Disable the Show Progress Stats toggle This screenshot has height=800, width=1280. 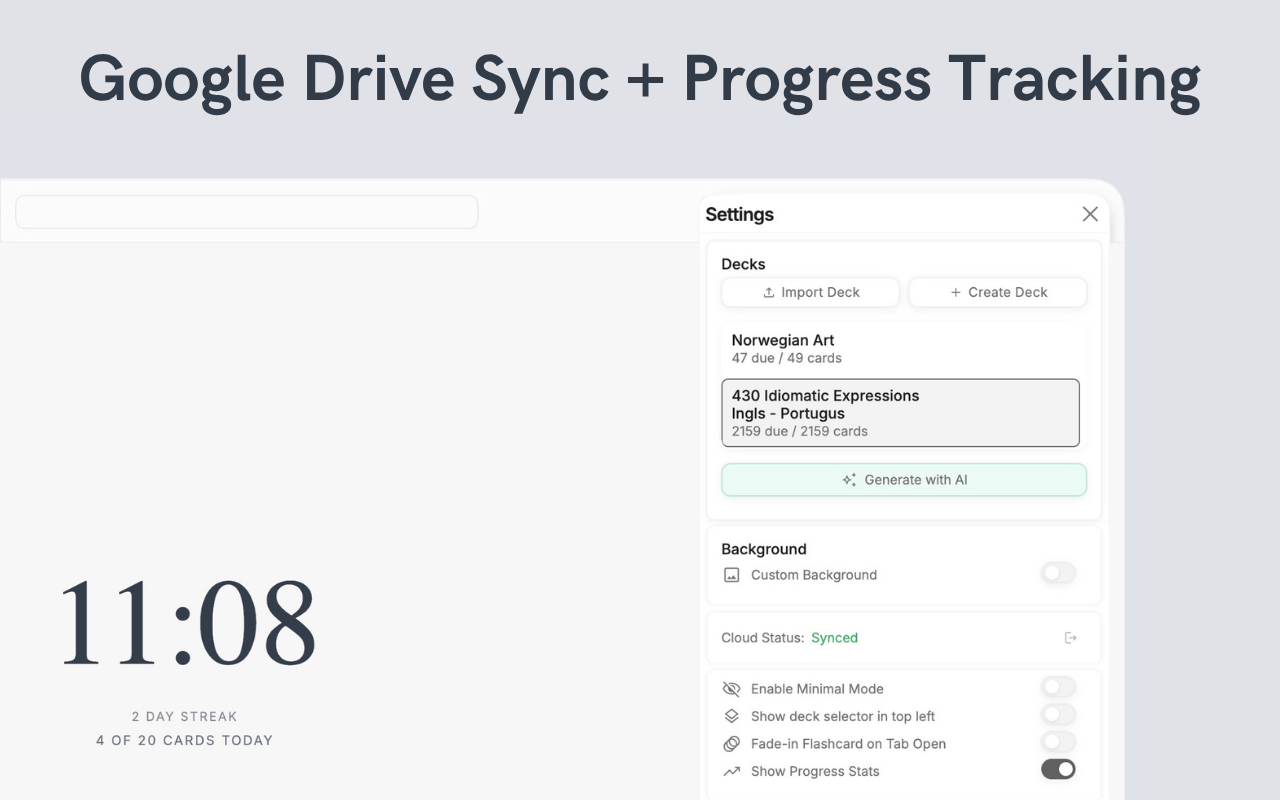pos(1058,769)
